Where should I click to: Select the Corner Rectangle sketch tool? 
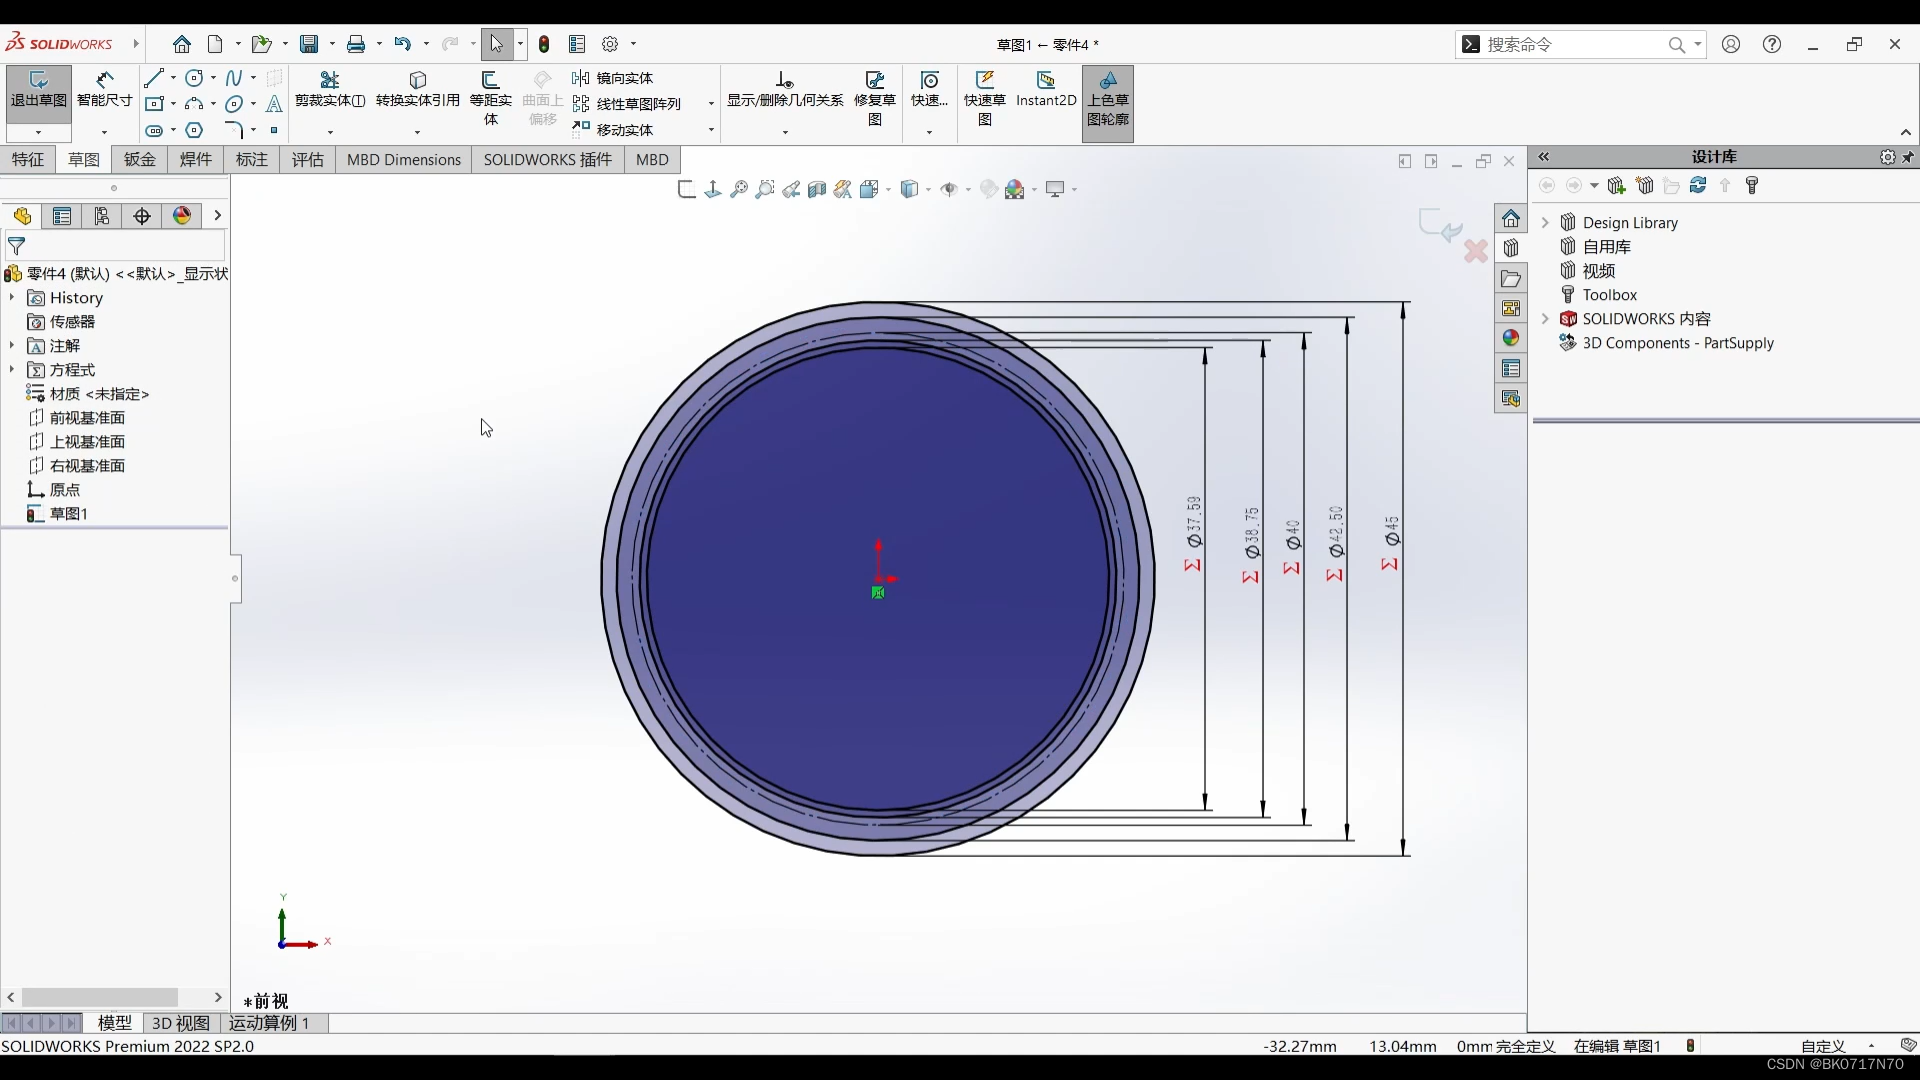pyautogui.click(x=154, y=104)
